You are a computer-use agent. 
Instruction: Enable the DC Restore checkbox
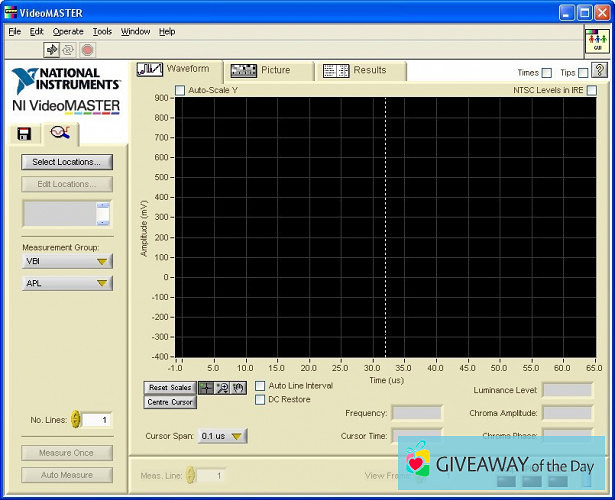click(261, 400)
